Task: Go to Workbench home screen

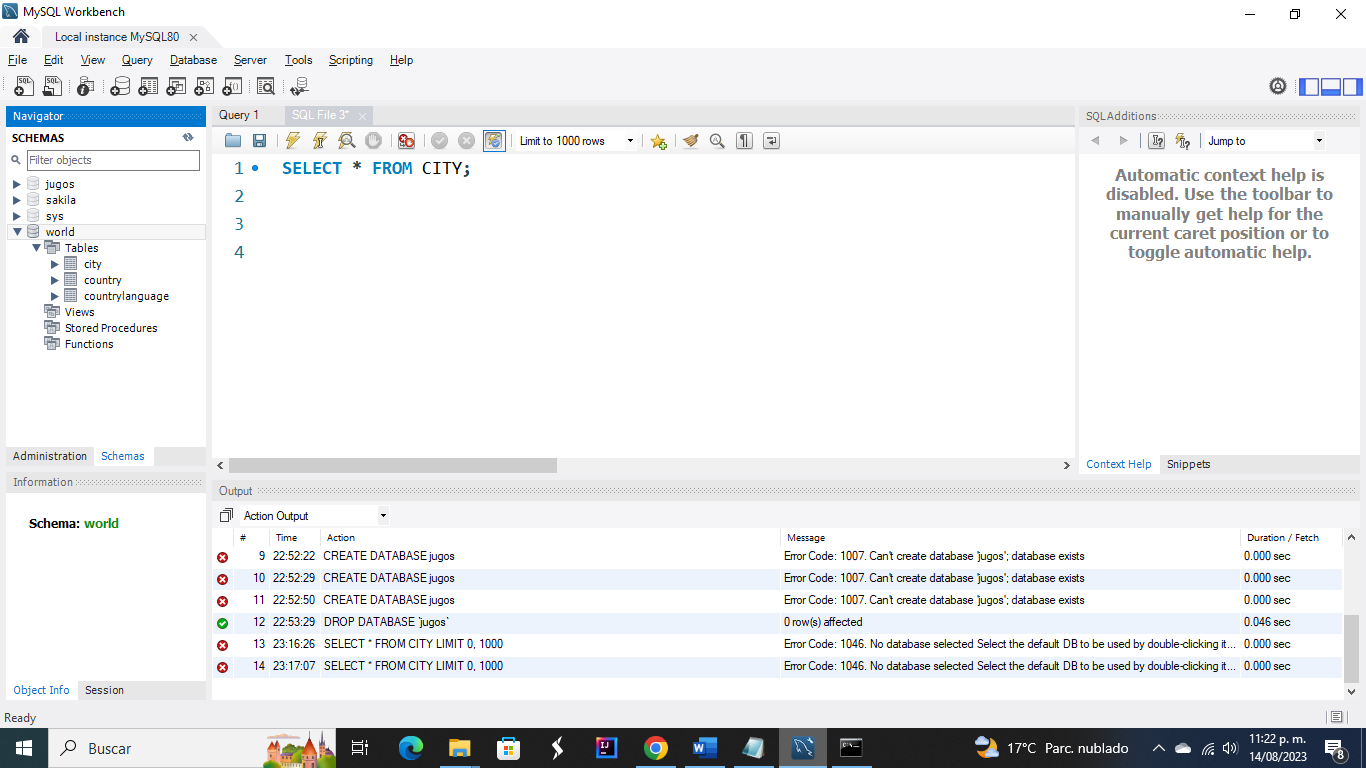Action: click(21, 37)
